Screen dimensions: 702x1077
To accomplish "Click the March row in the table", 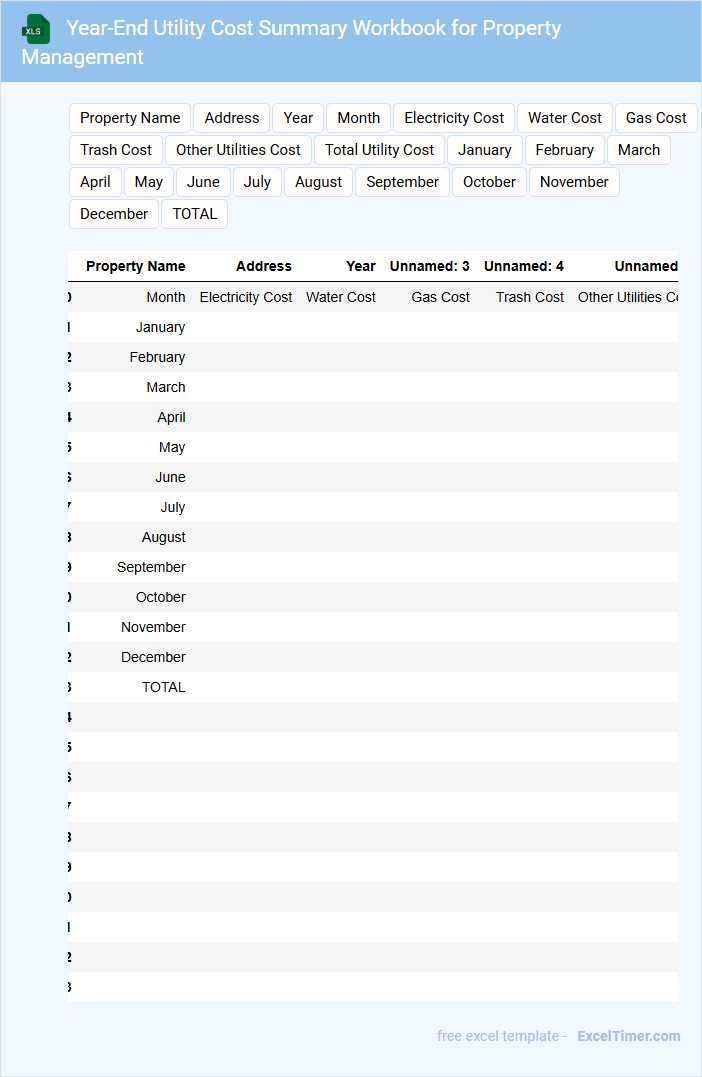I will tap(373, 387).
